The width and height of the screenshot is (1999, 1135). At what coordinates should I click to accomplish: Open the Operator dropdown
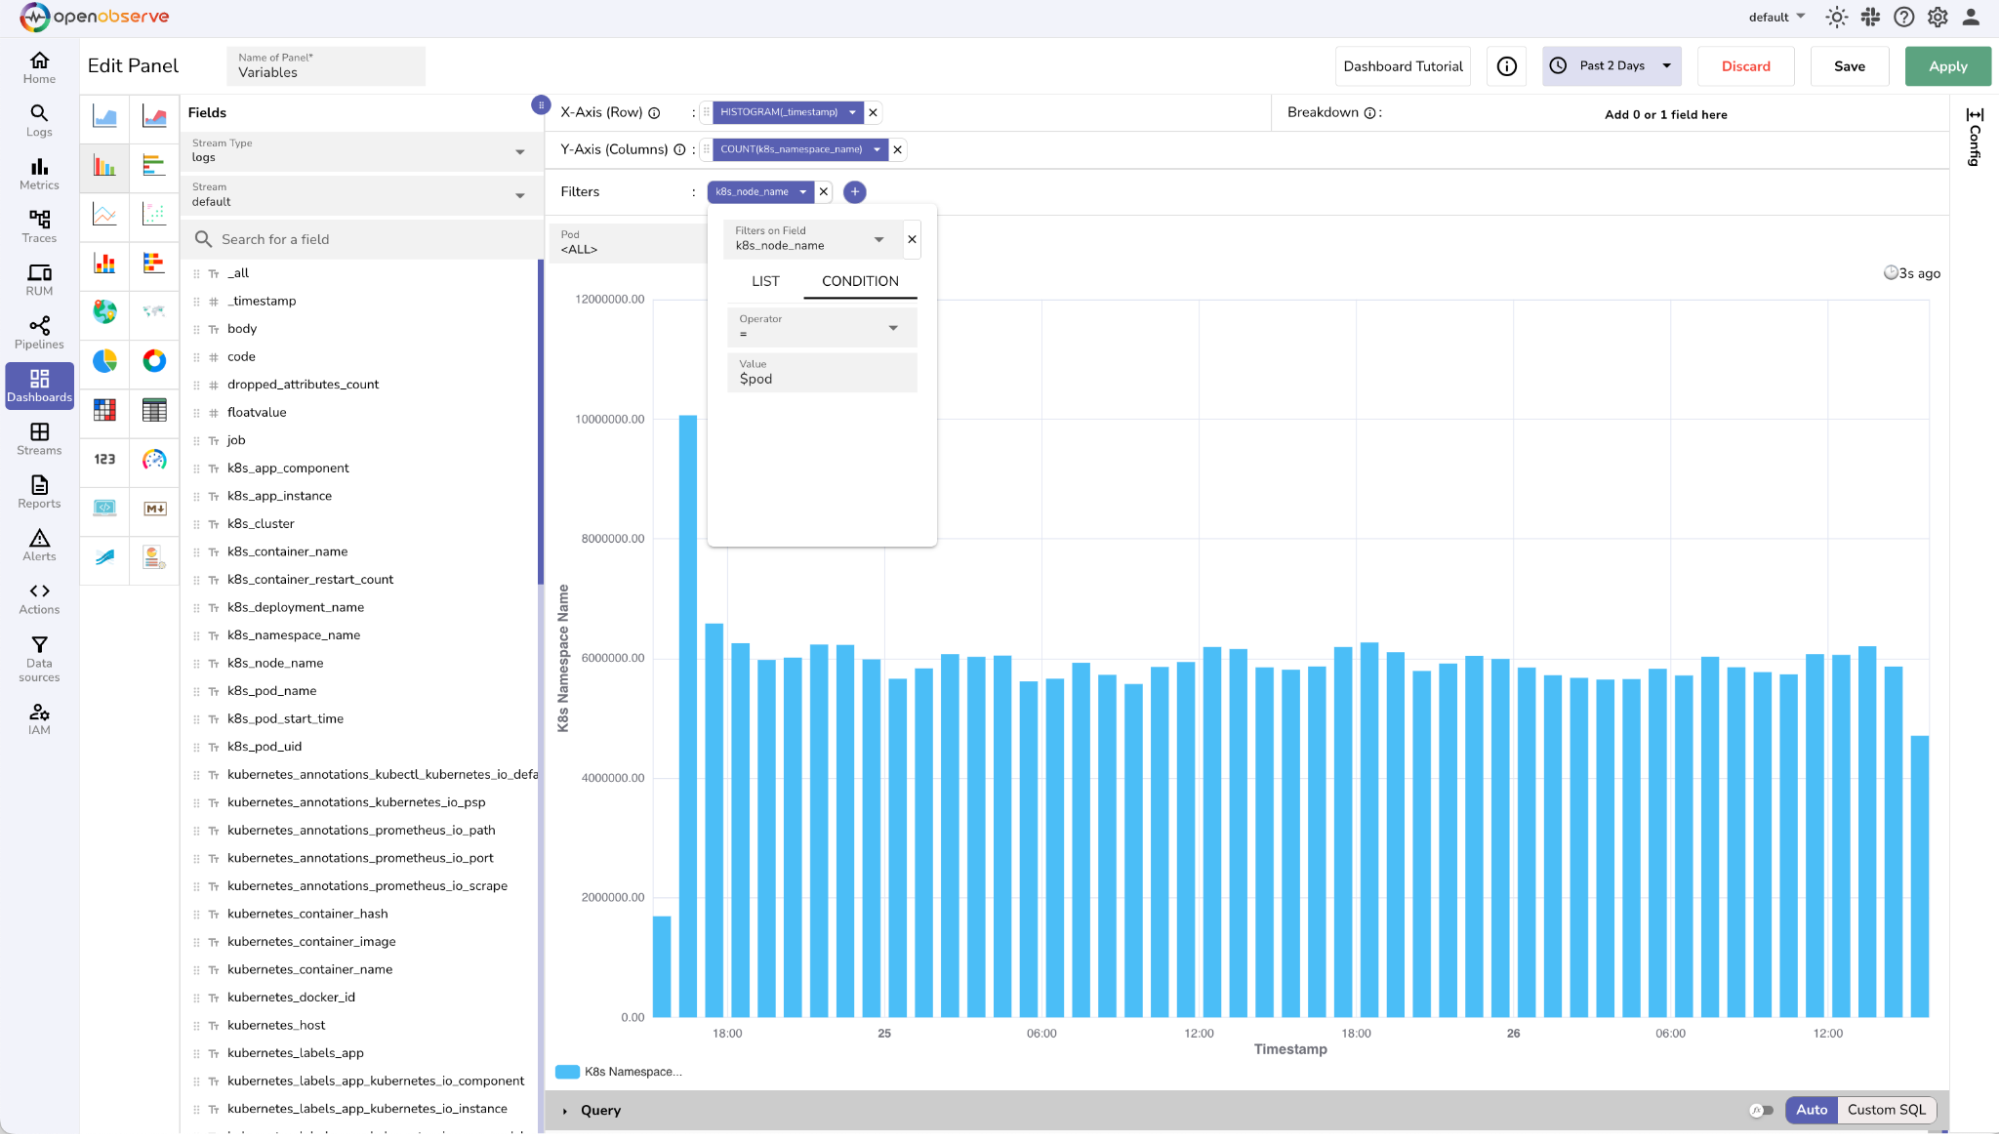click(821, 327)
